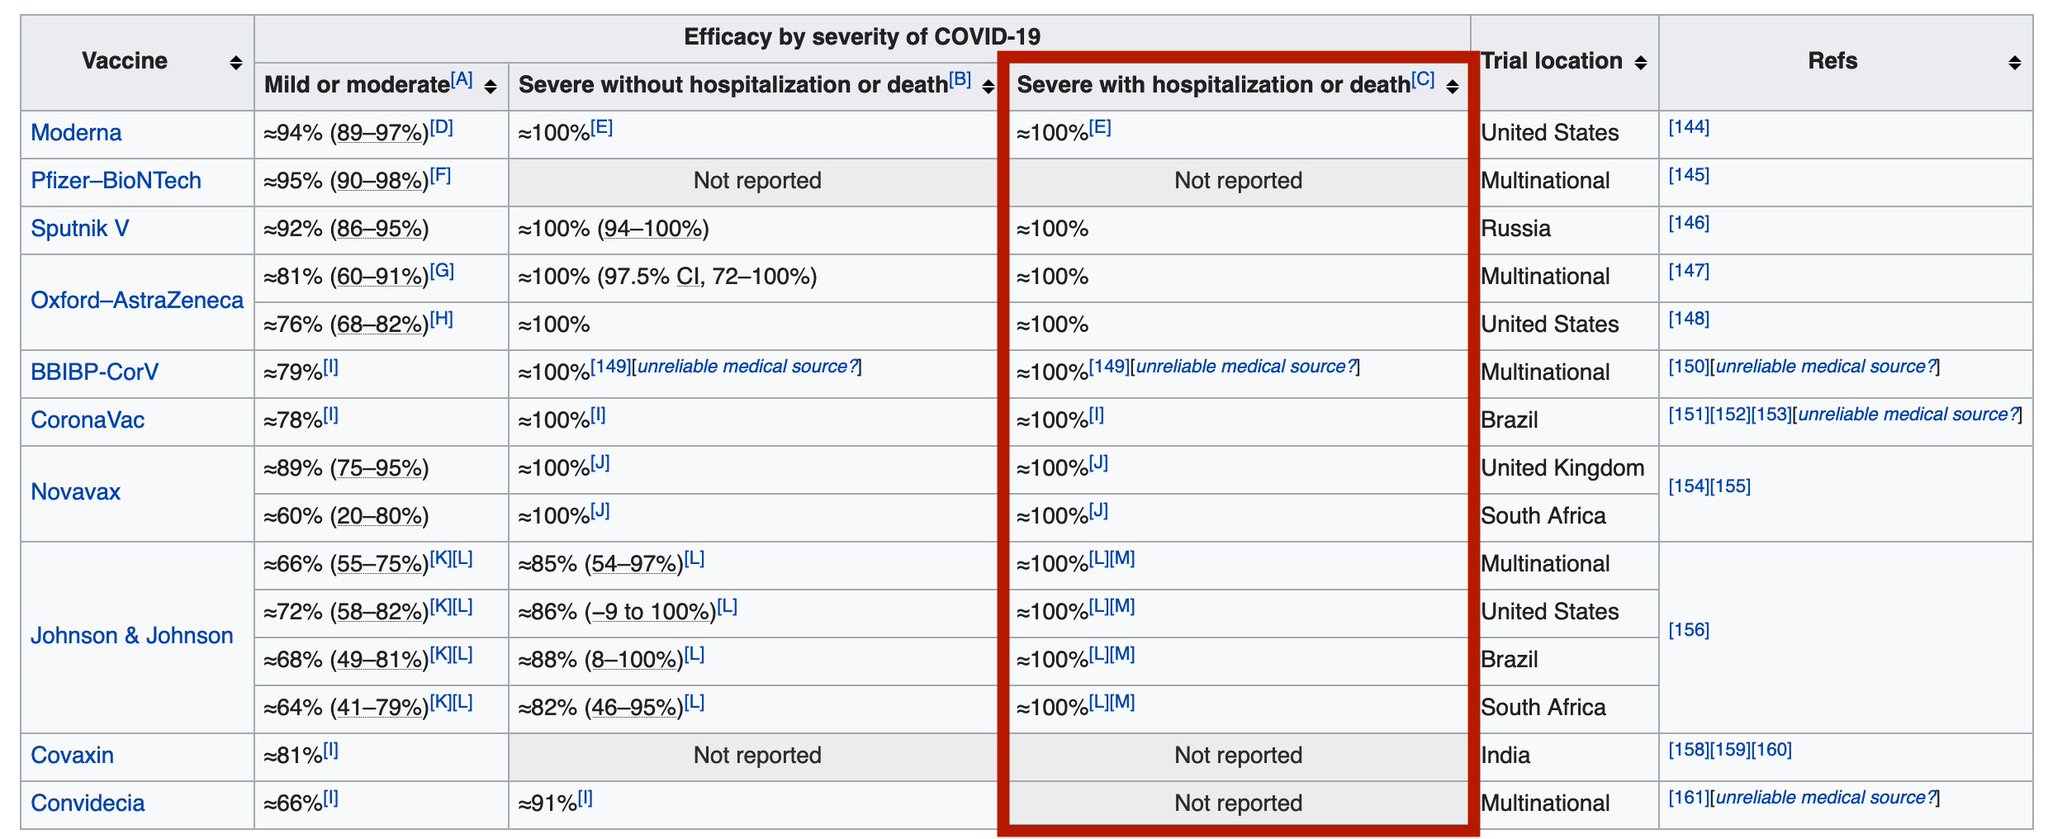Open the Convidecia link
The image size is (2048, 839).
[88, 804]
